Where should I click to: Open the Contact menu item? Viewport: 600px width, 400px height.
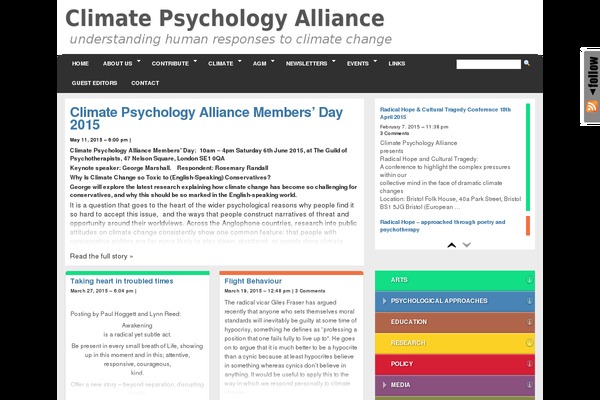point(145,83)
